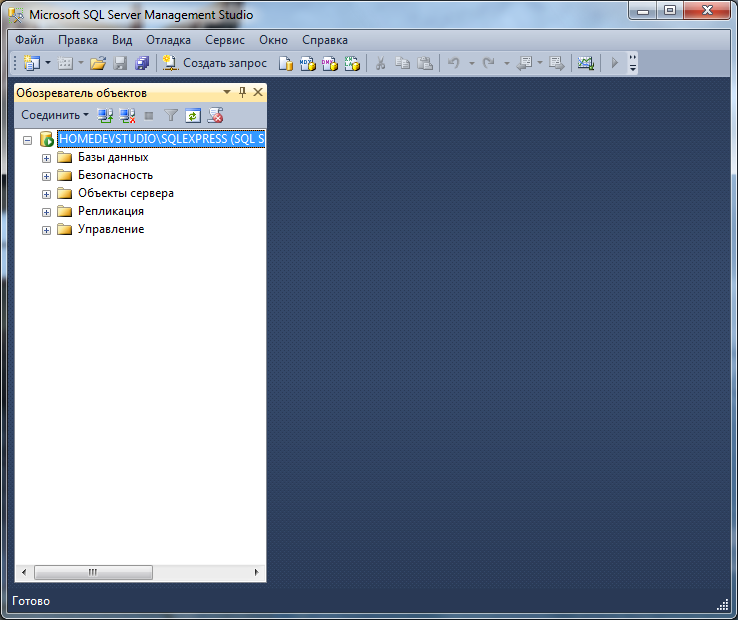Screen dimensions: 738x620
Task: Click the Open File folder icon
Action: pyautogui.click(x=98, y=63)
